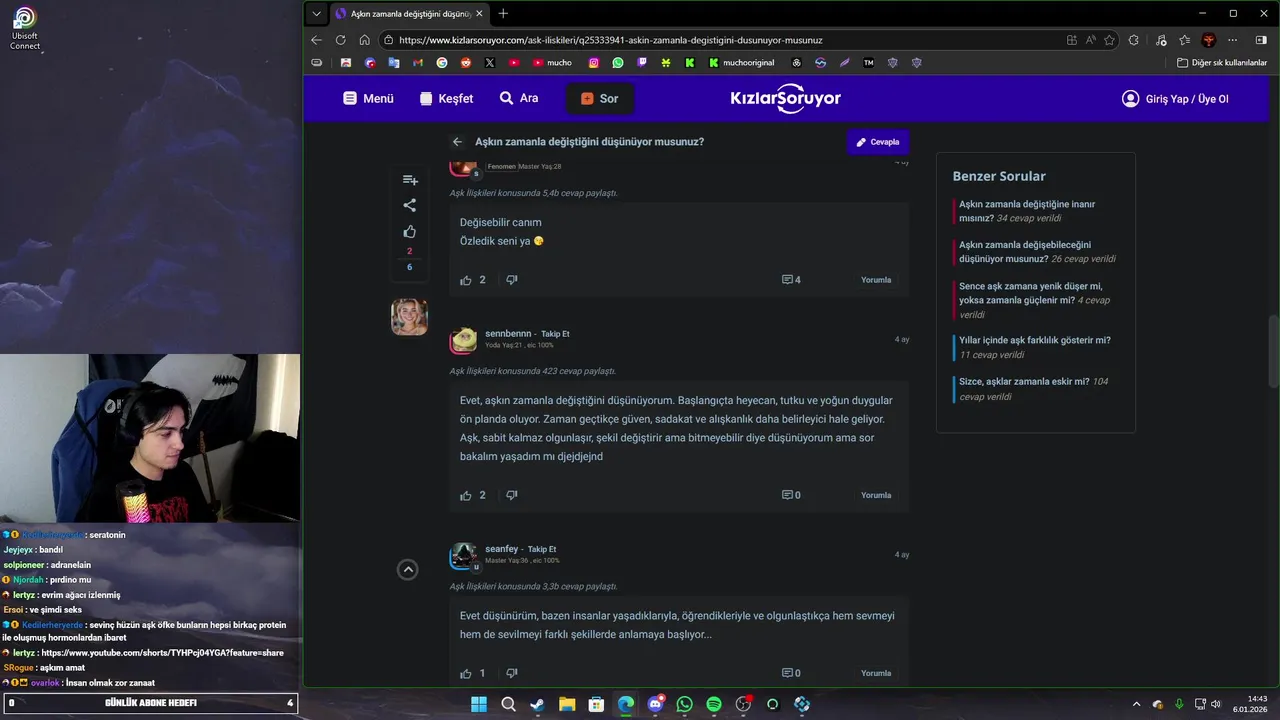Click the share icon in left sidebar

pos(410,205)
